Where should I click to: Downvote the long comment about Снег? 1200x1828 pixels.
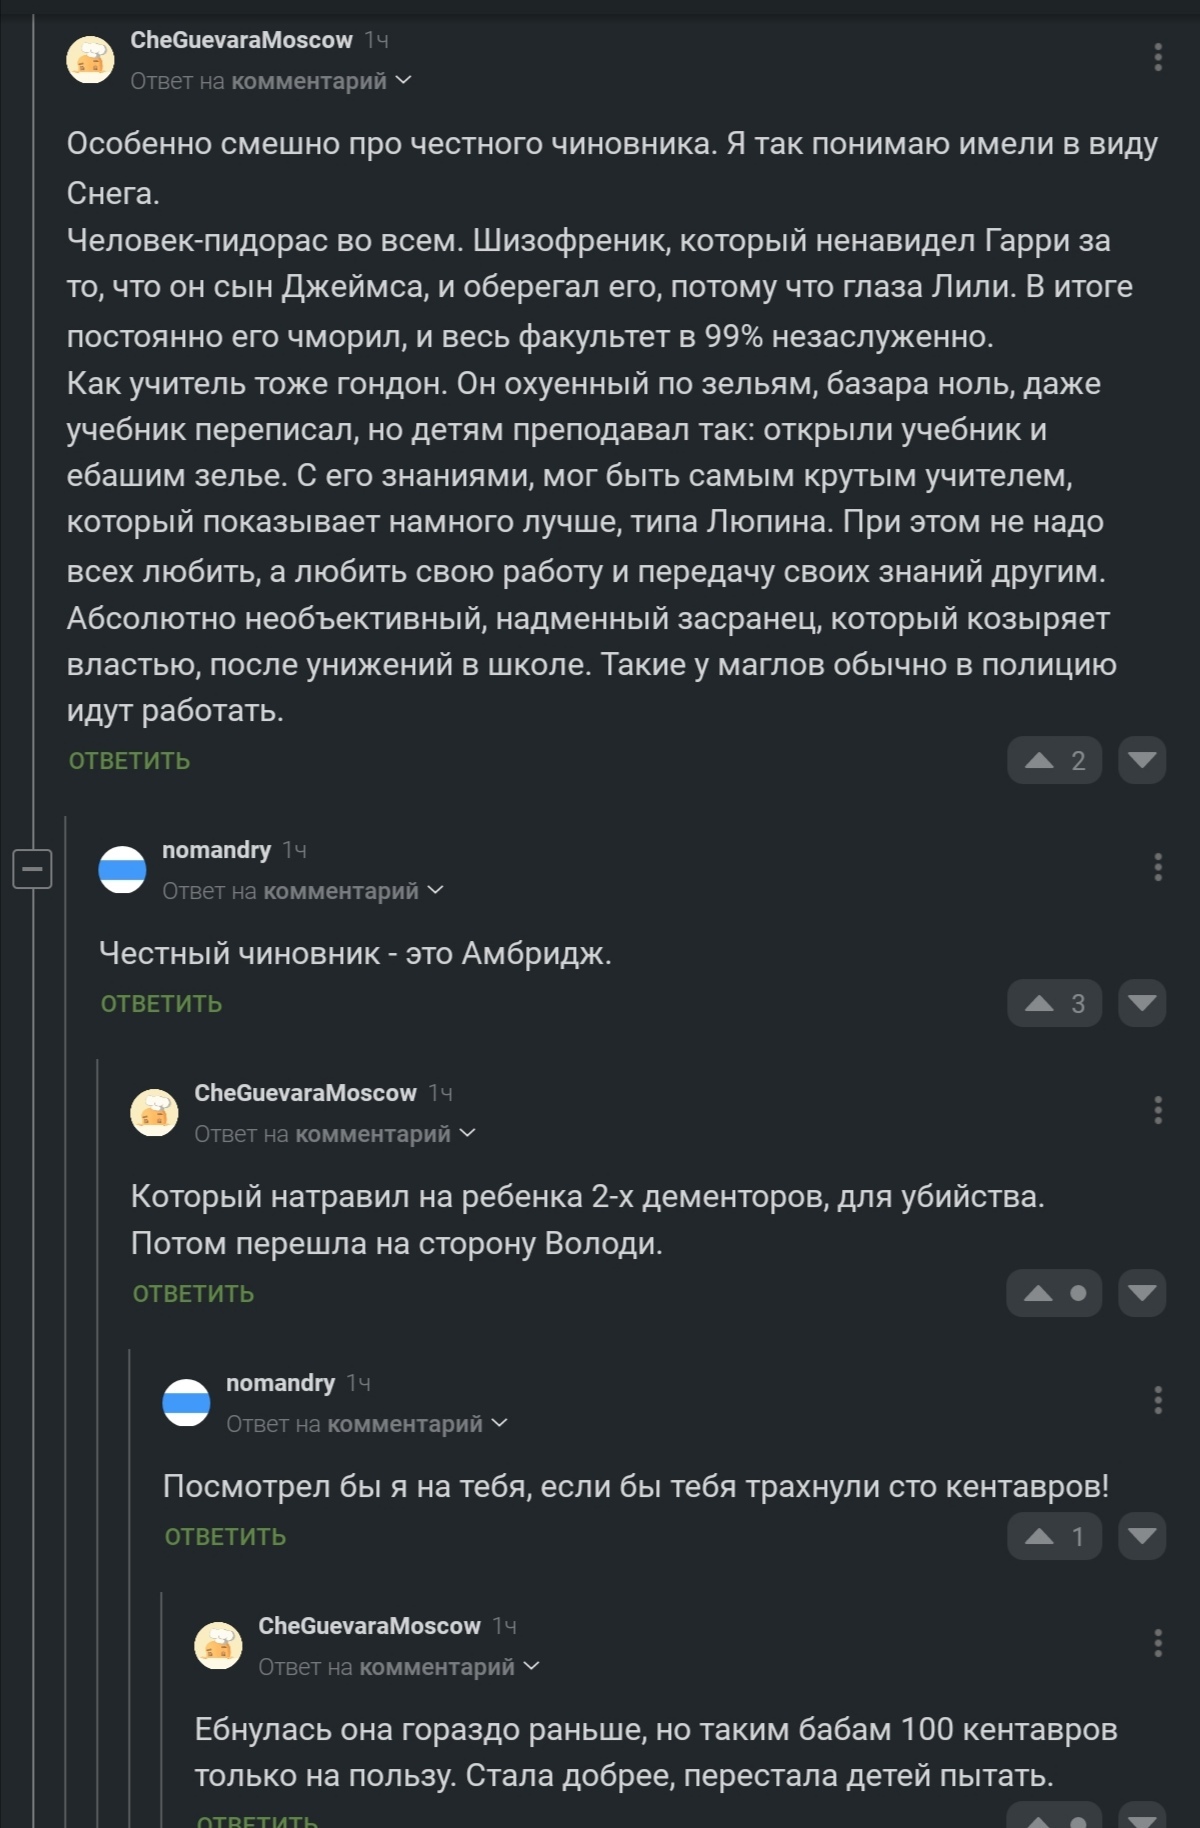[x=1141, y=760]
